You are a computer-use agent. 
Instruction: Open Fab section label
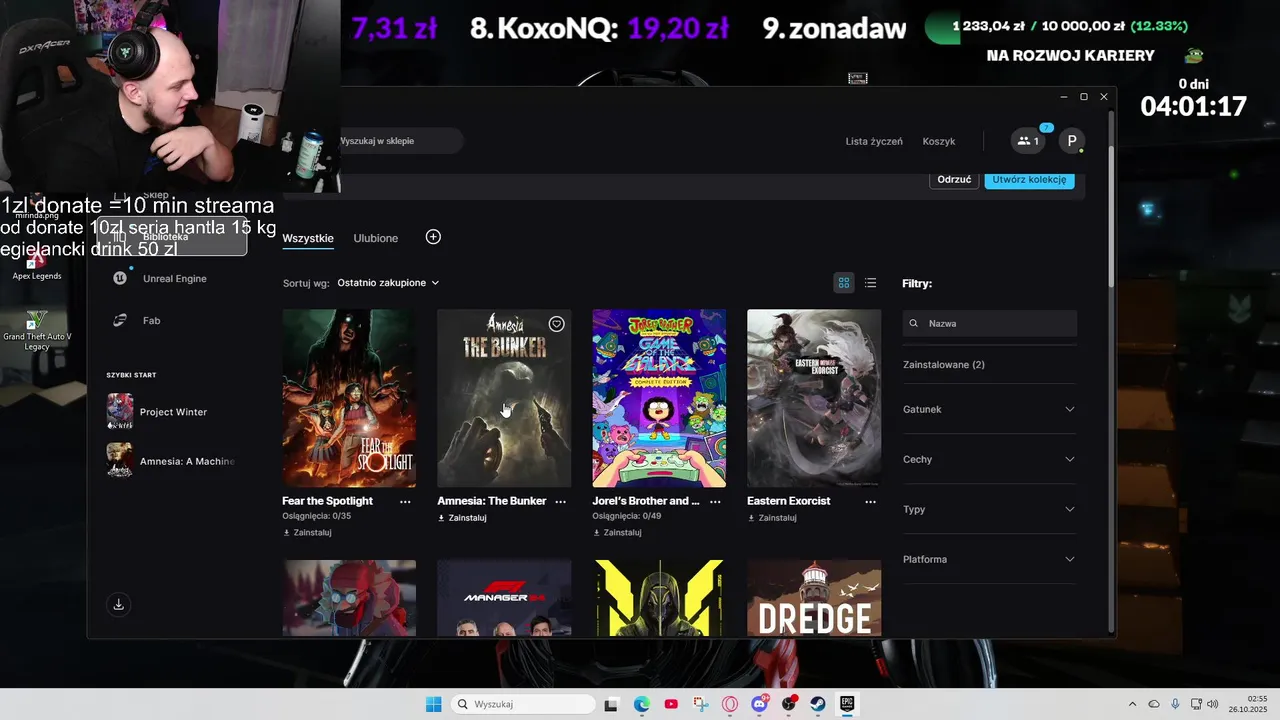151,320
